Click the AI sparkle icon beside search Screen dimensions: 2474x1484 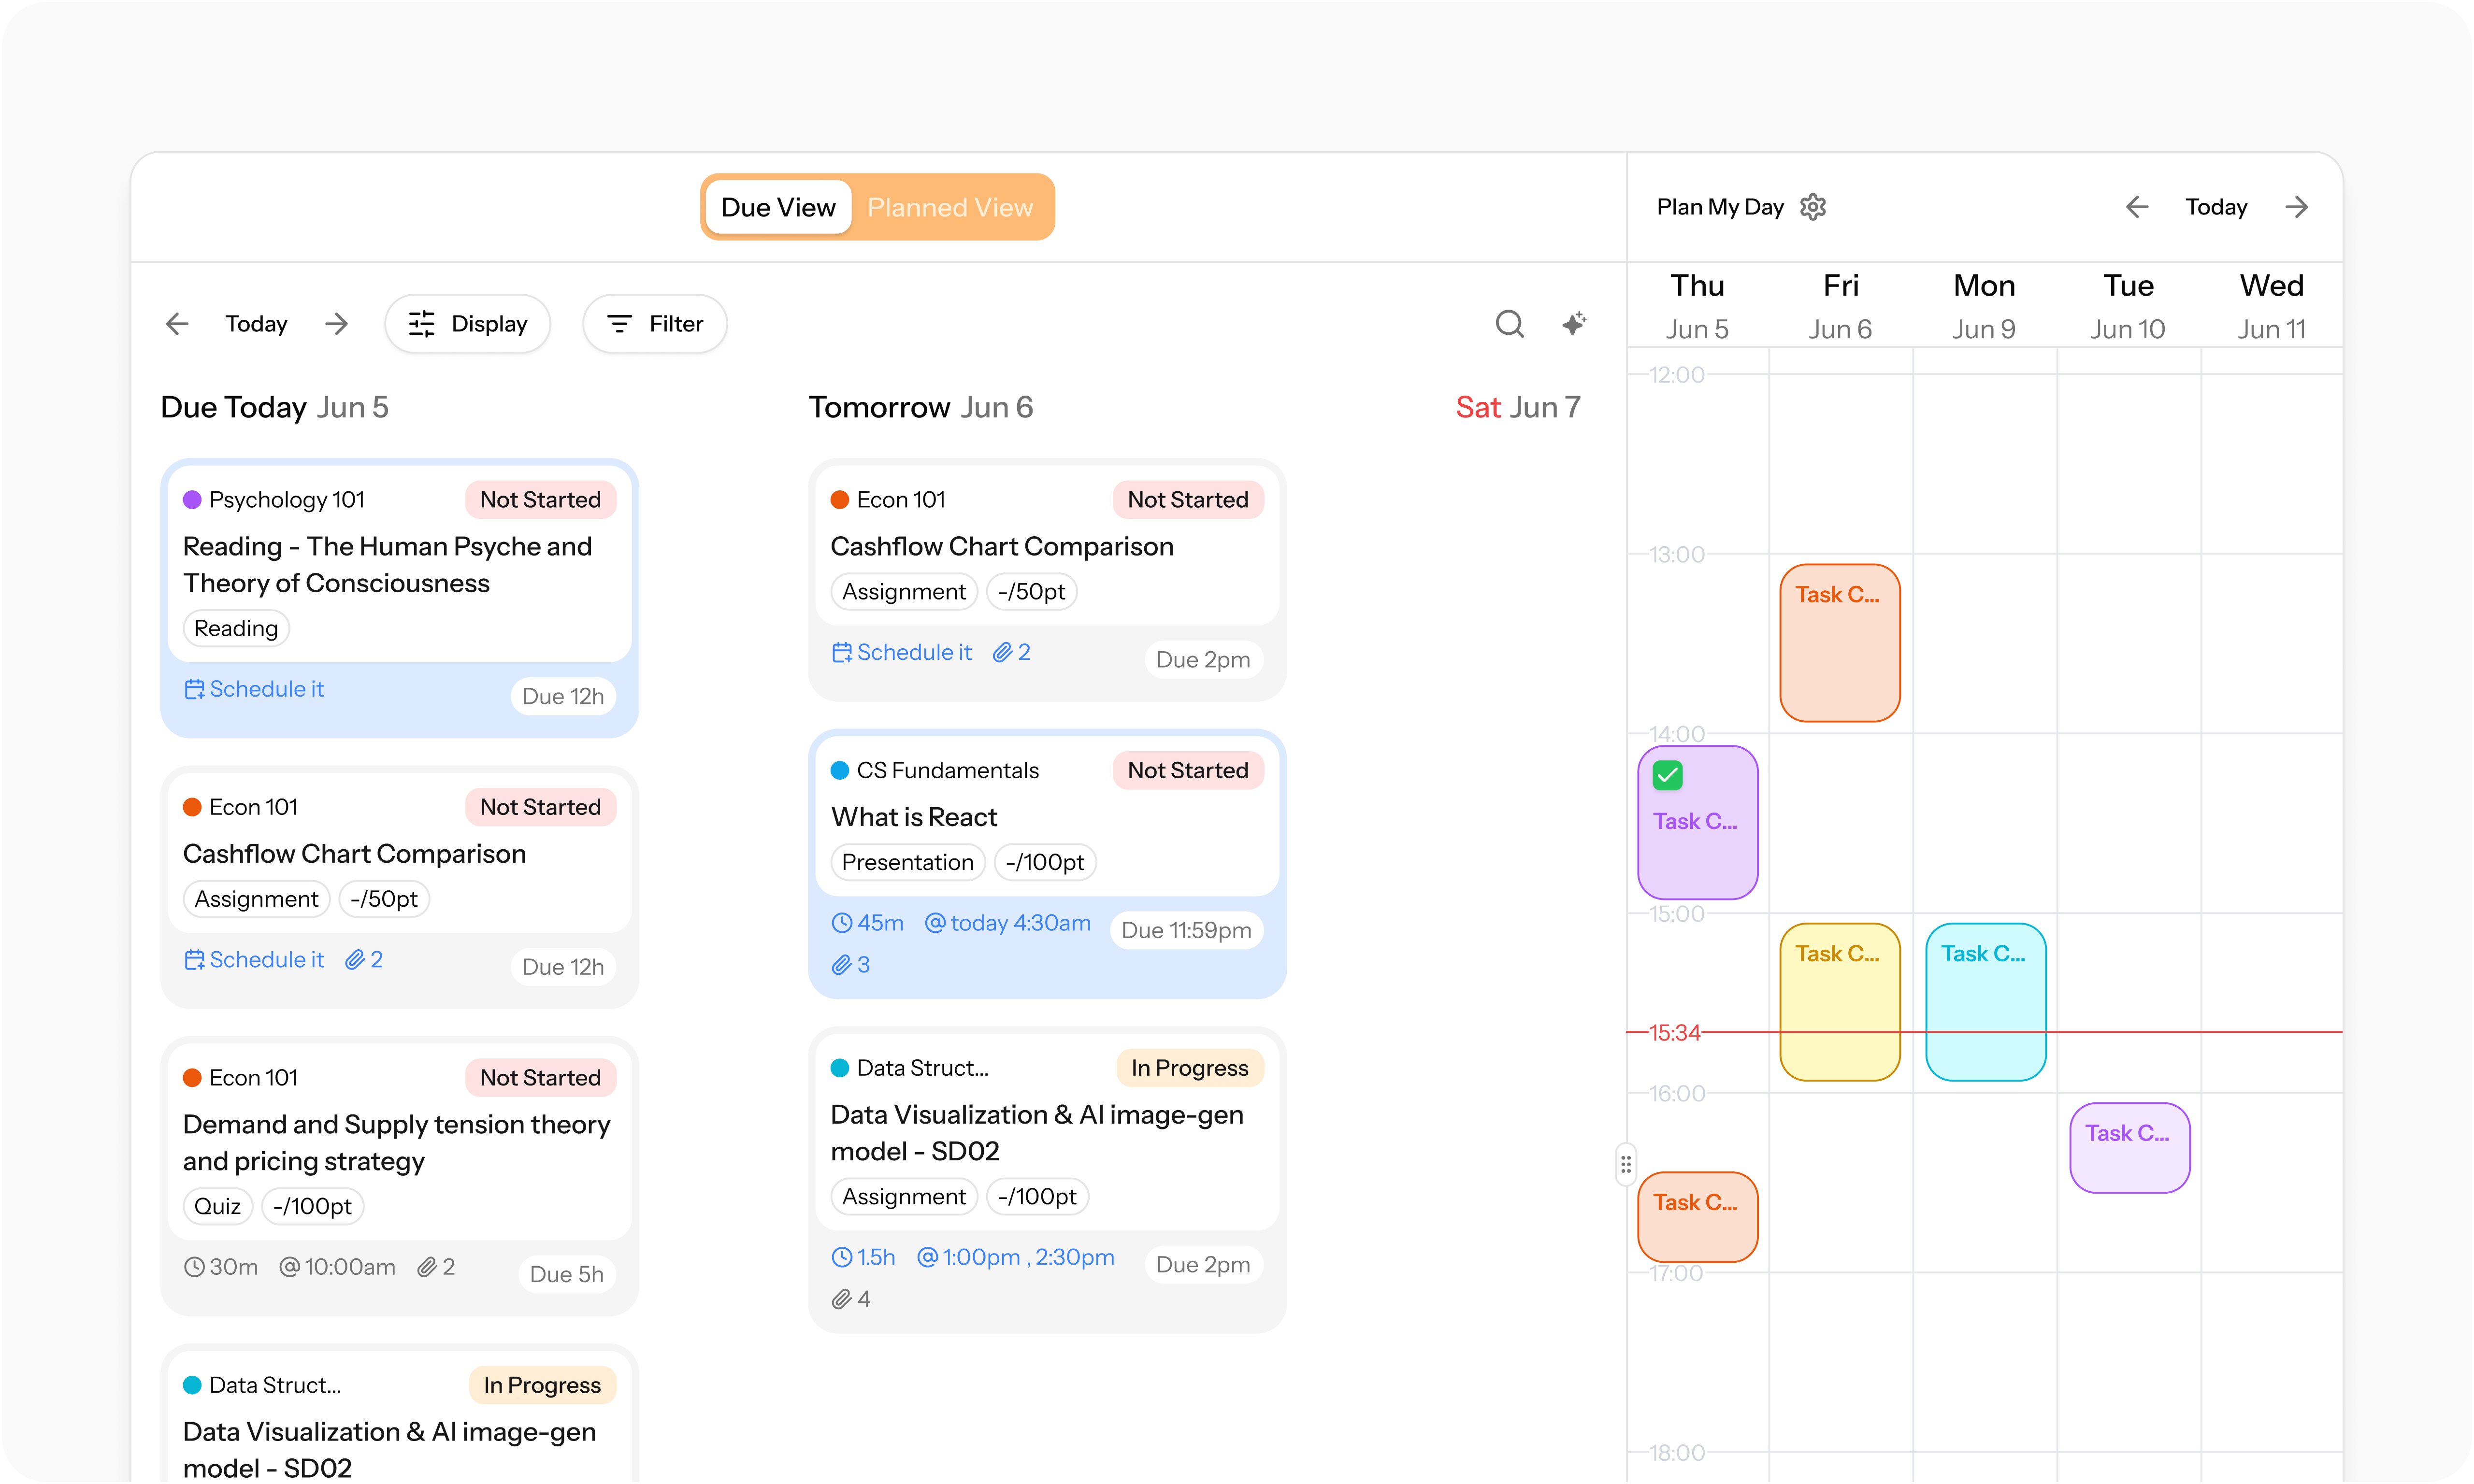1574,324
